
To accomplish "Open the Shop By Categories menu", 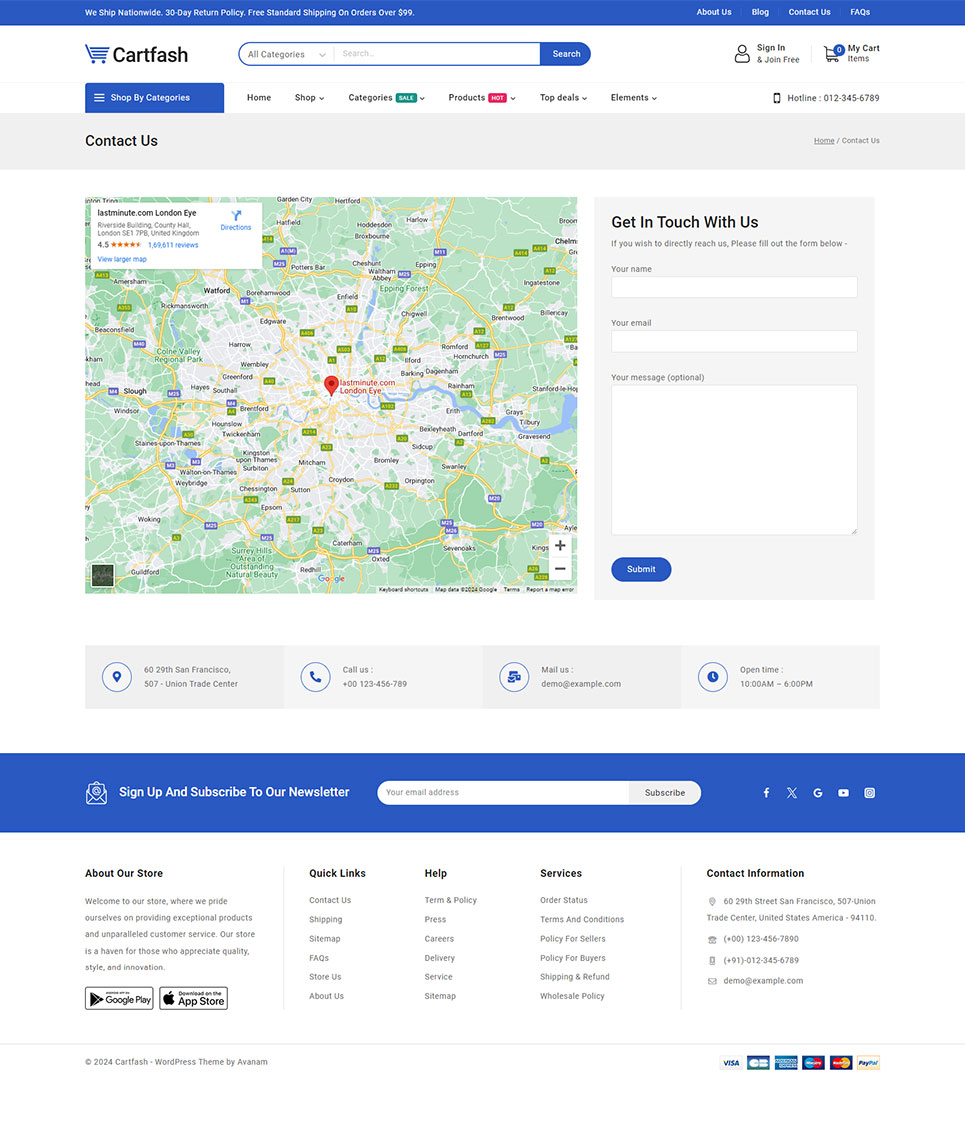I will click(x=154, y=98).
